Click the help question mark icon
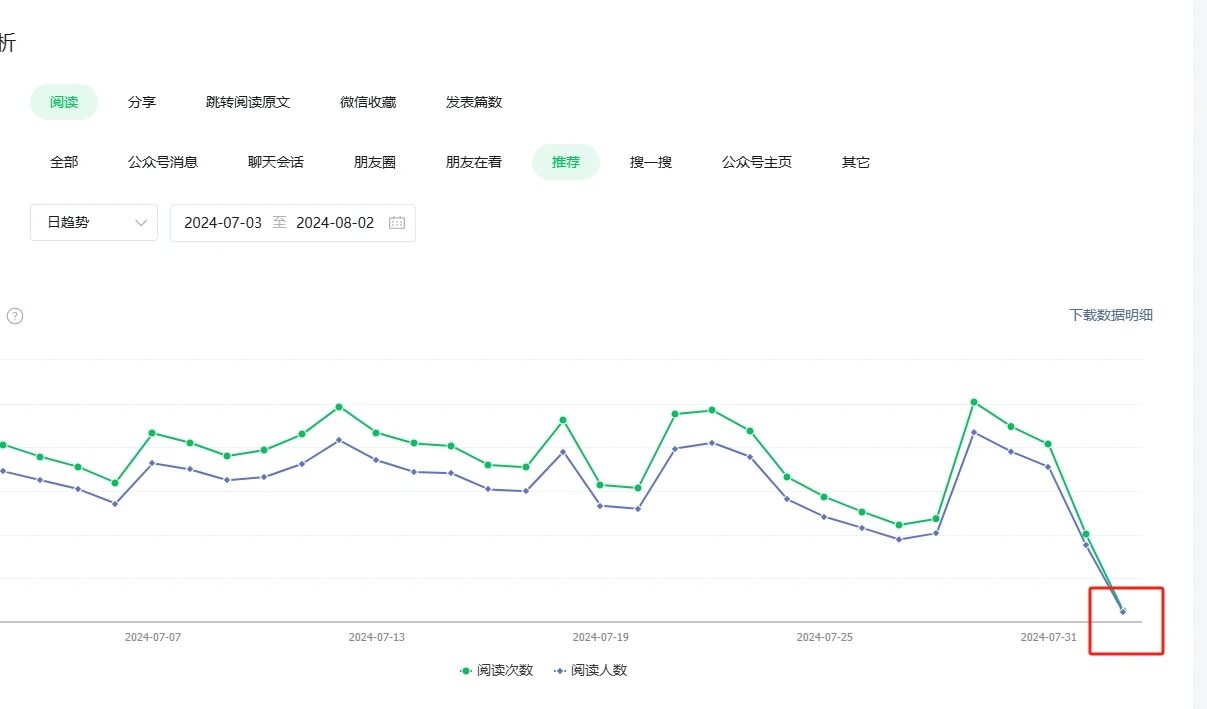 click(x=15, y=316)
